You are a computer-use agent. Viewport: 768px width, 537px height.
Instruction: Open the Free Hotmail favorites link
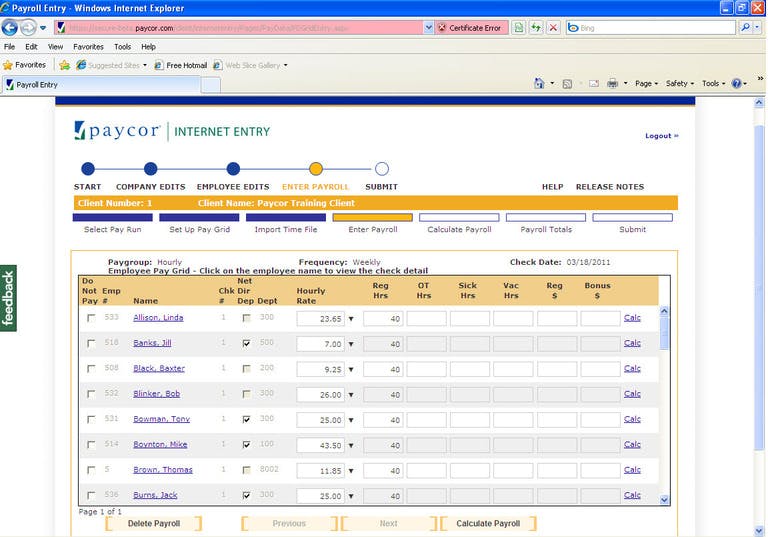click(x=181, y=65)
